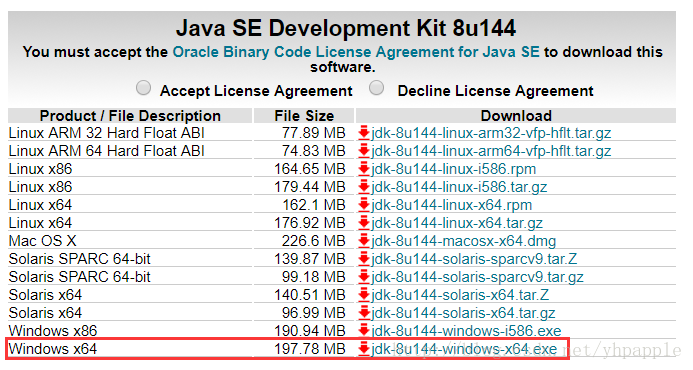Click download arrow icon for windows-i586.exe
Image resolution: width=693 pixels, height=370 pixels.
pyautogui.click(x=364, y=331)
